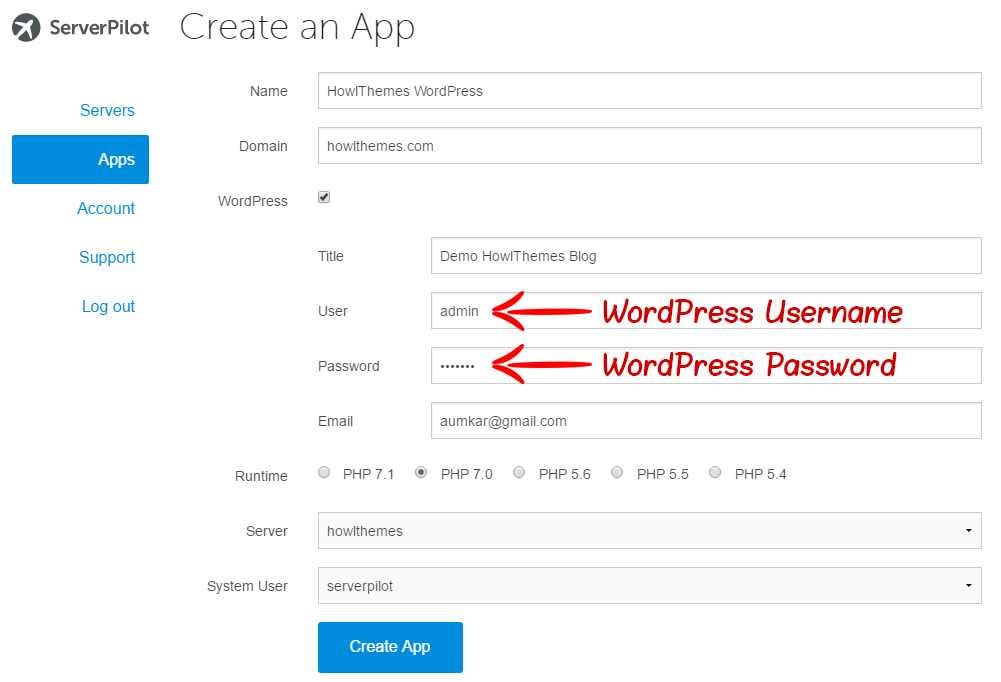Select the PHP 5.4 runtime radio button
This screenshot has height=682, width=1001.
pyautogui.click(x=715, y=473)
